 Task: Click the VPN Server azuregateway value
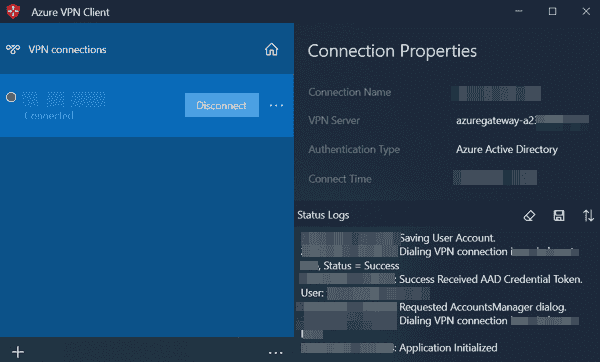pos(522,121)
